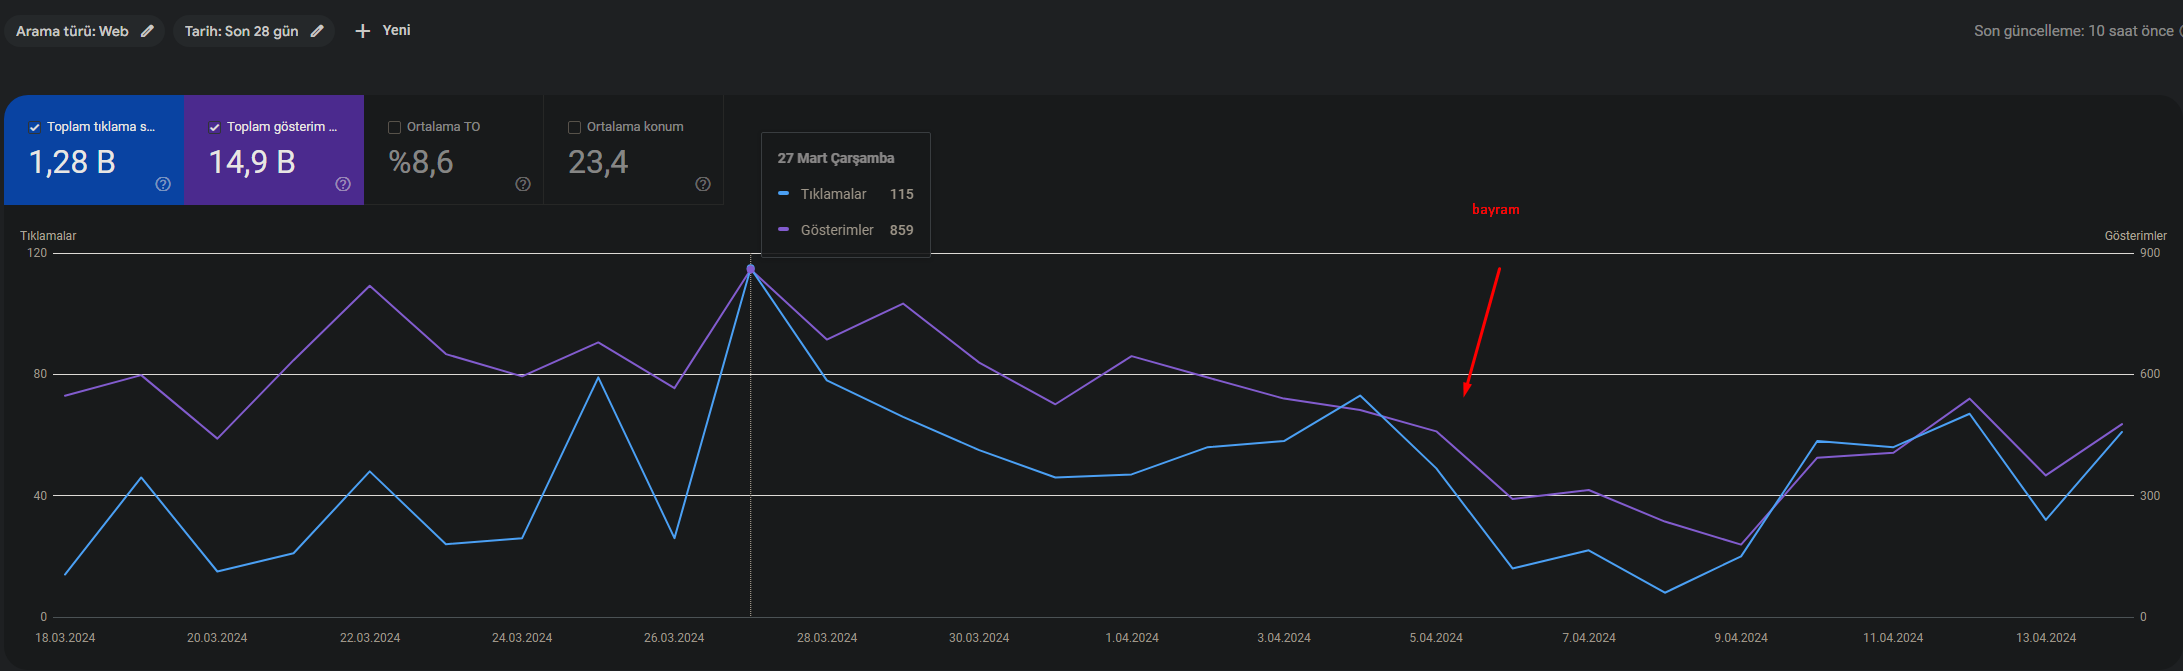The width and height of the screenshot is (2183, 671).
Task: Enable the Ortalama konum checkbox
Action: tap(574, 127)
